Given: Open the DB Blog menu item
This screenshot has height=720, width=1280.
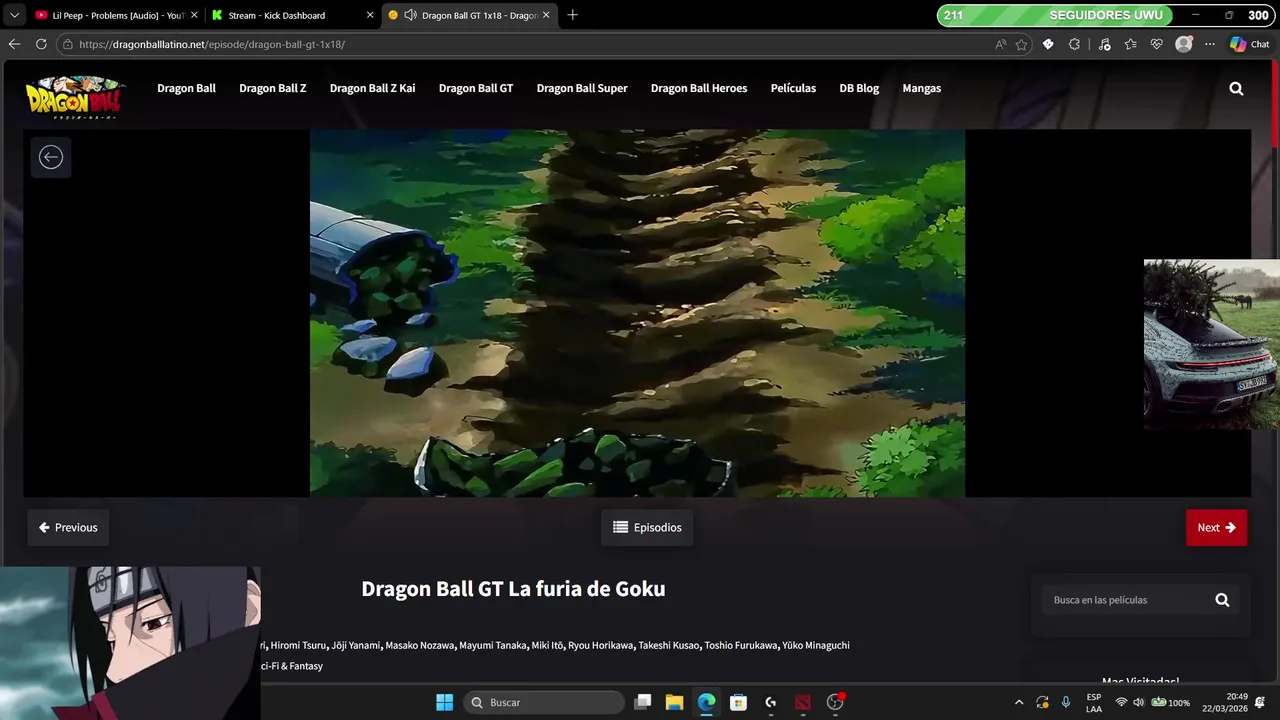Looking at the screenshot, I should click(859, 88).
